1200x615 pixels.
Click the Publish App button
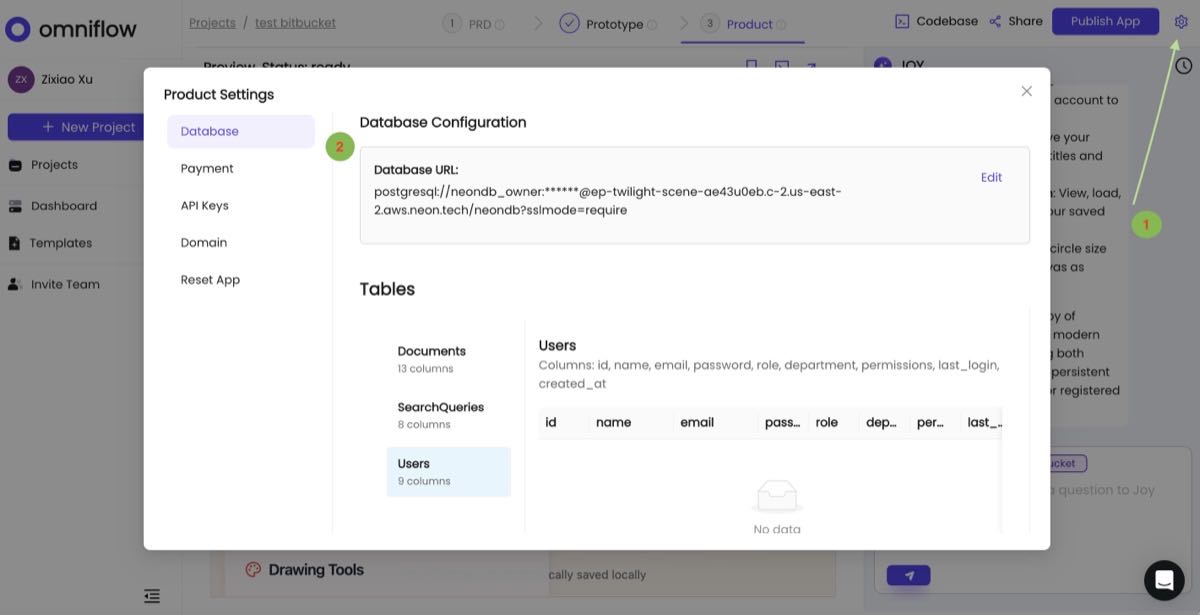click(1105, 20)
